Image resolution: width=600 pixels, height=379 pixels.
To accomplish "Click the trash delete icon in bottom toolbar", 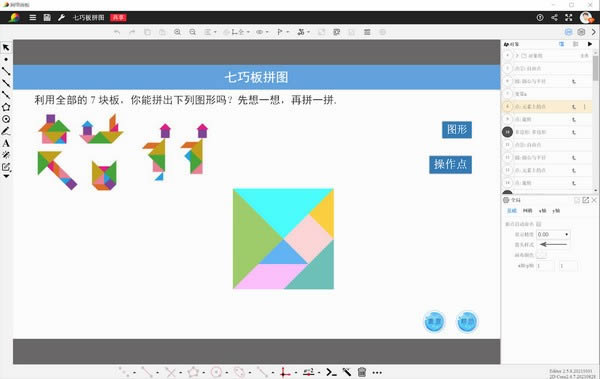I will [x=362, y=372].
